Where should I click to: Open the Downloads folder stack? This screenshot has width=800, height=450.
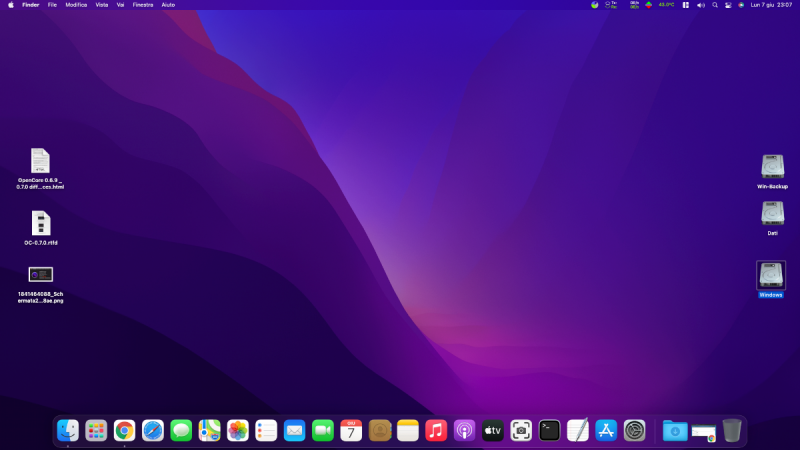click(675, 430)
